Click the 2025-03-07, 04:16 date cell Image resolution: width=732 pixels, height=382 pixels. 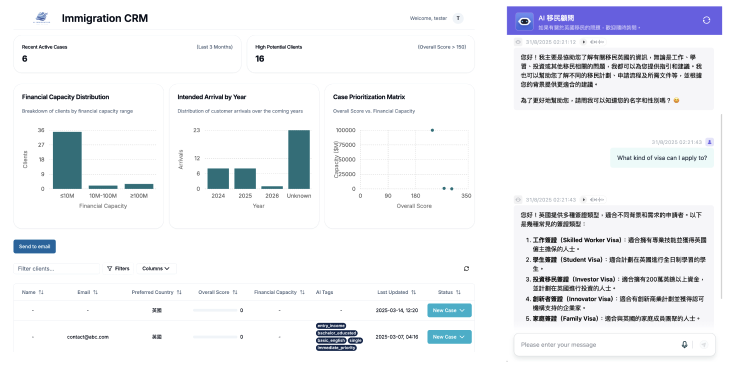[397, 337]
